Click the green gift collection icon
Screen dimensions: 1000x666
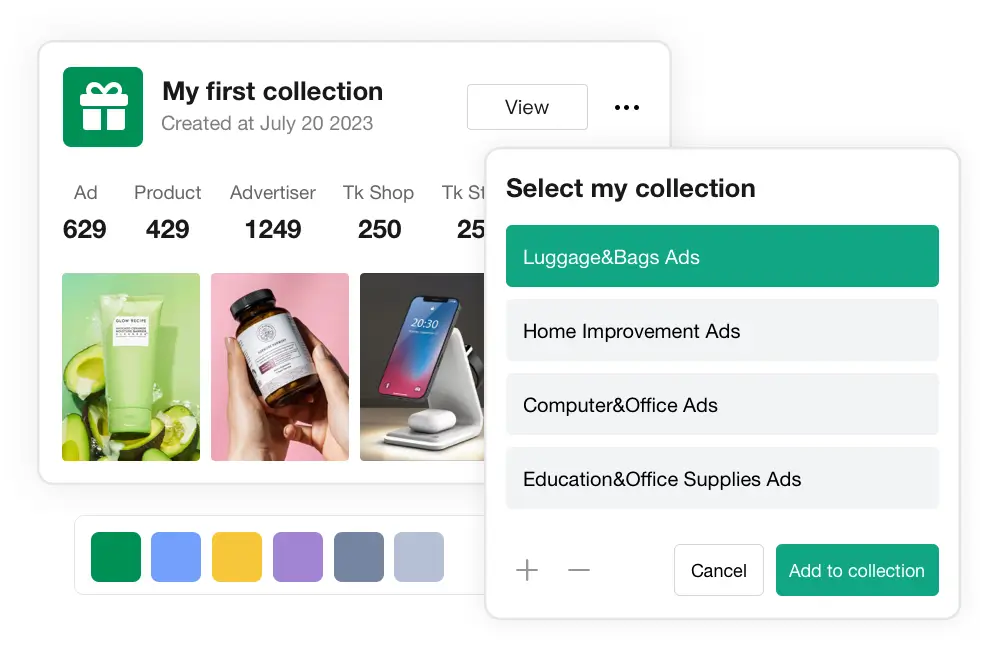[102, 107]
